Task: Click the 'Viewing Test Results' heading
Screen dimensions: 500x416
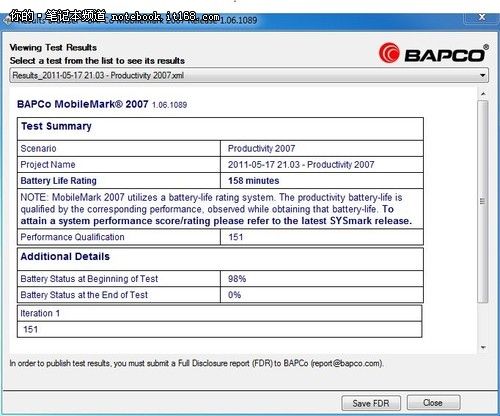Action: click(x=53, y=48)
